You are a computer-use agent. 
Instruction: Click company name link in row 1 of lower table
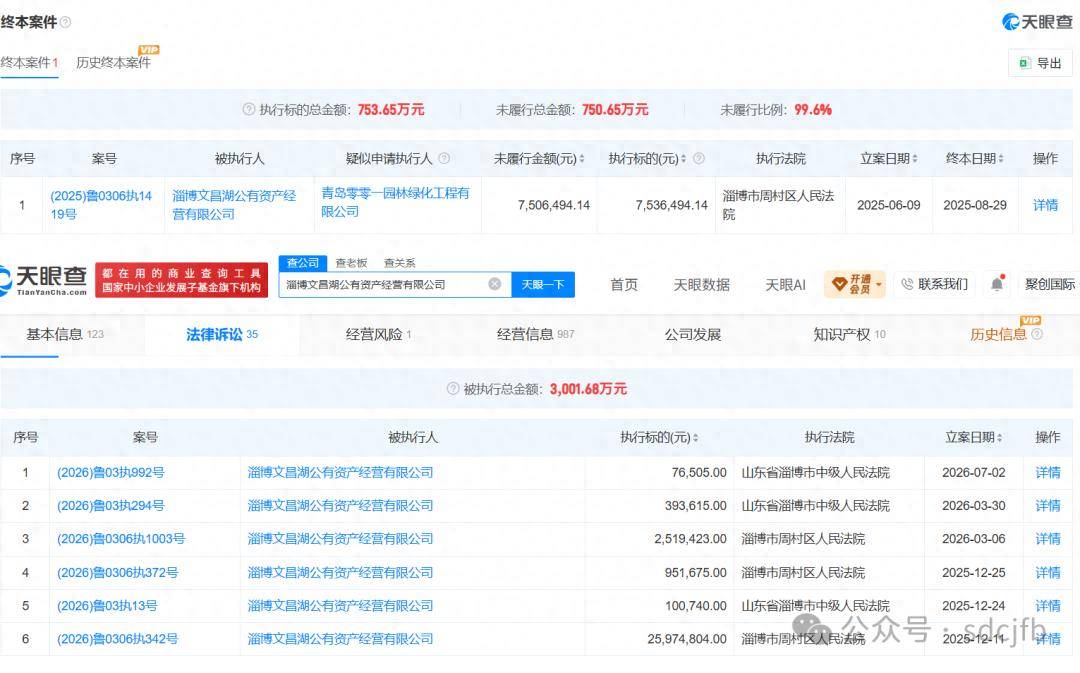[340, 473]
